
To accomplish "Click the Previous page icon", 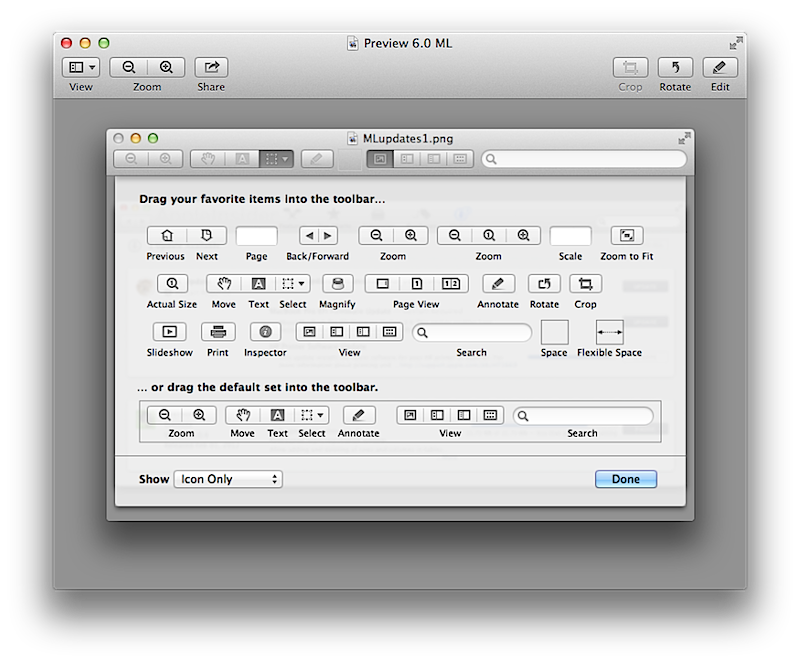I will point(165,236).
